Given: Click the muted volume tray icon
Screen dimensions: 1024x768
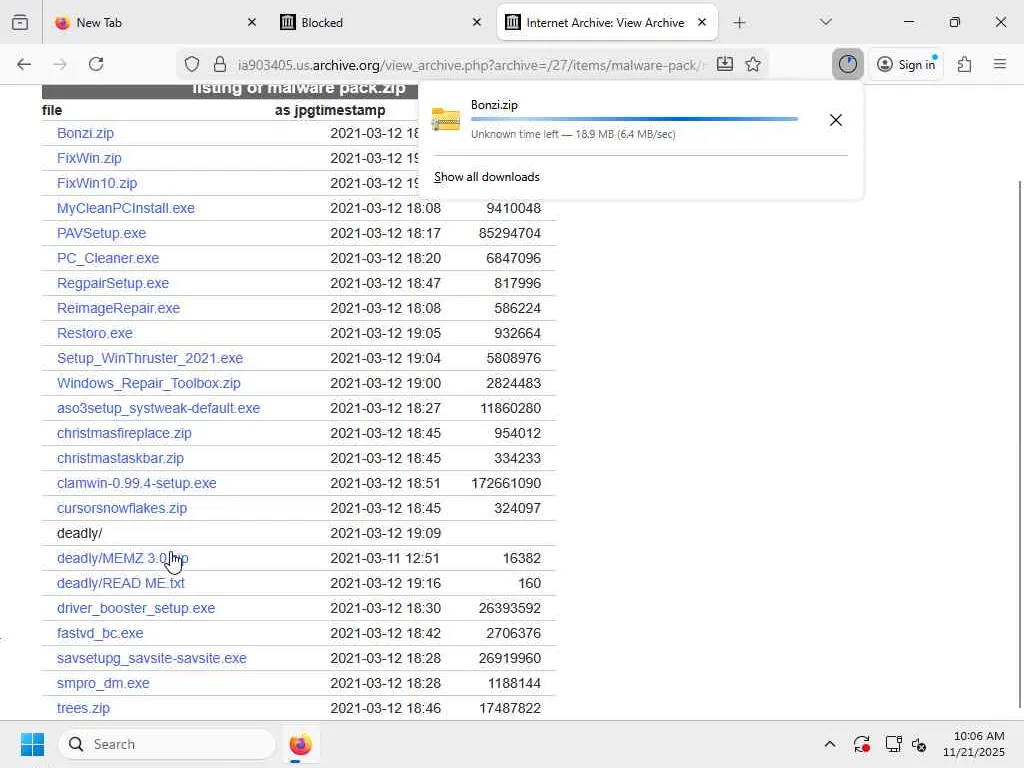Looking at the screenshot, I should point(919,744).
